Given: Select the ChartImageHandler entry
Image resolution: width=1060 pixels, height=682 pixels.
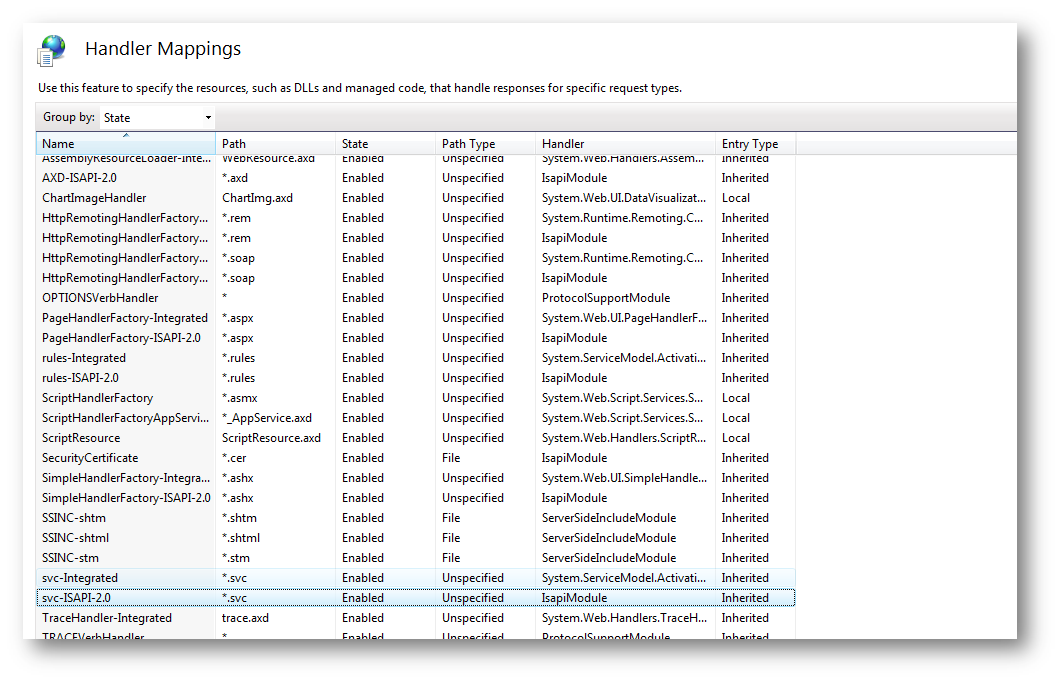Looking at the screenshot, I should coord(416,198).
